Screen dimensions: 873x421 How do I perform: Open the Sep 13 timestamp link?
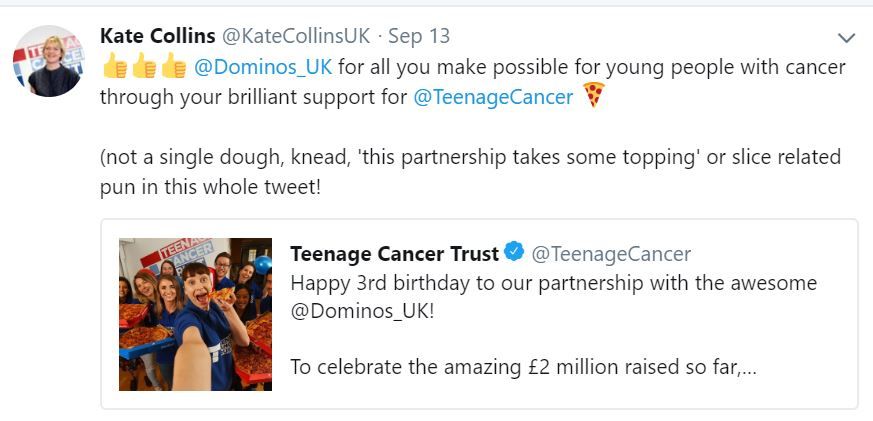419,36
